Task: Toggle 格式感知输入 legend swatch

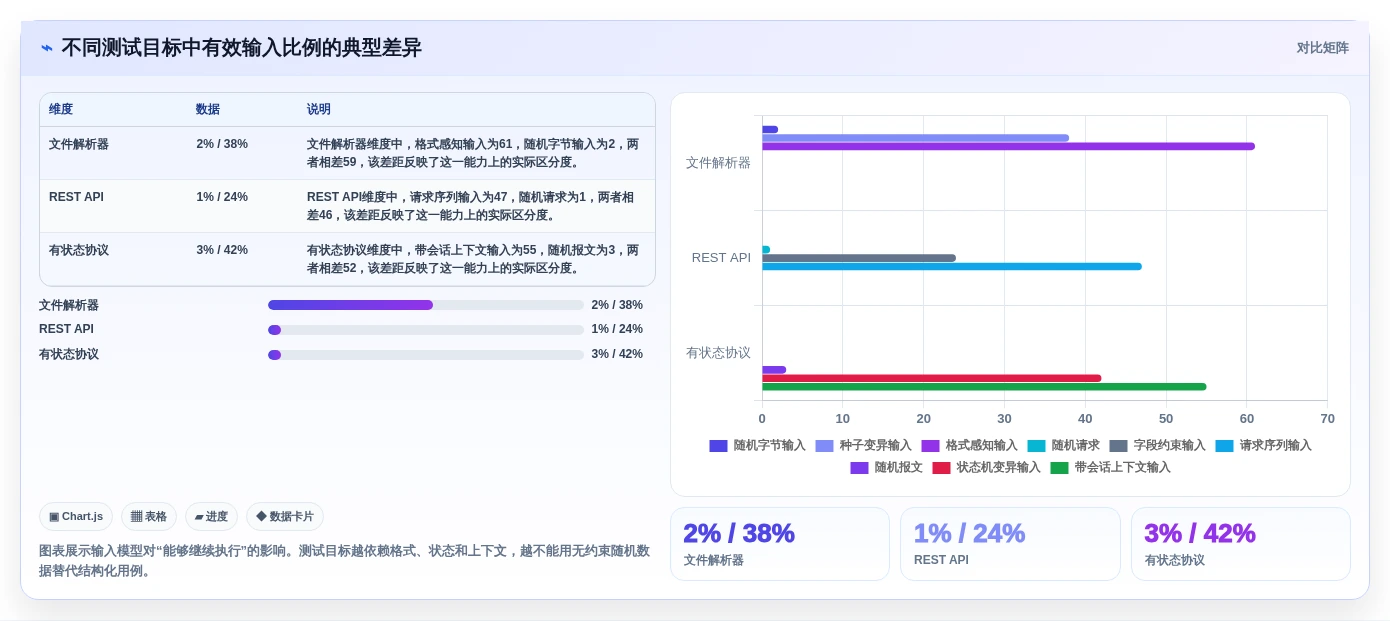Action: (x=930, y=446)
